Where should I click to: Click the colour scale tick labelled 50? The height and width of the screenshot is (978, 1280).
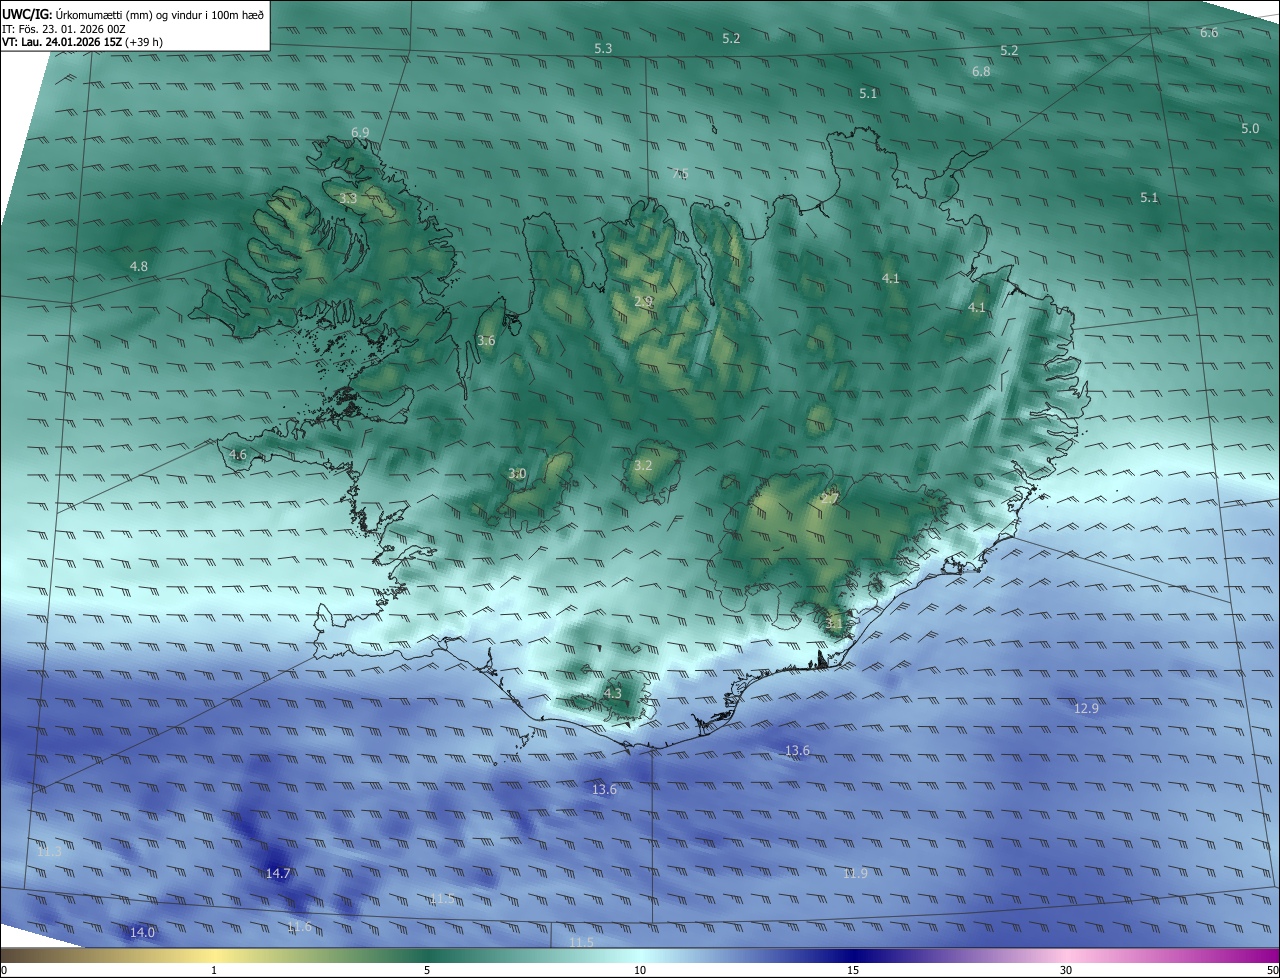tap(1272, 970)
